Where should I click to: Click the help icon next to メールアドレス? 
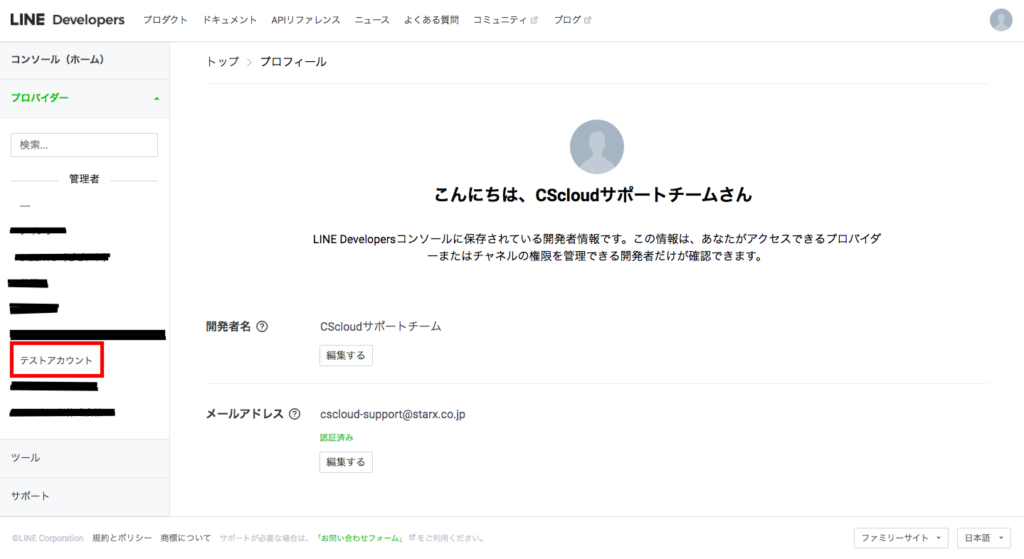pos(294,414)
